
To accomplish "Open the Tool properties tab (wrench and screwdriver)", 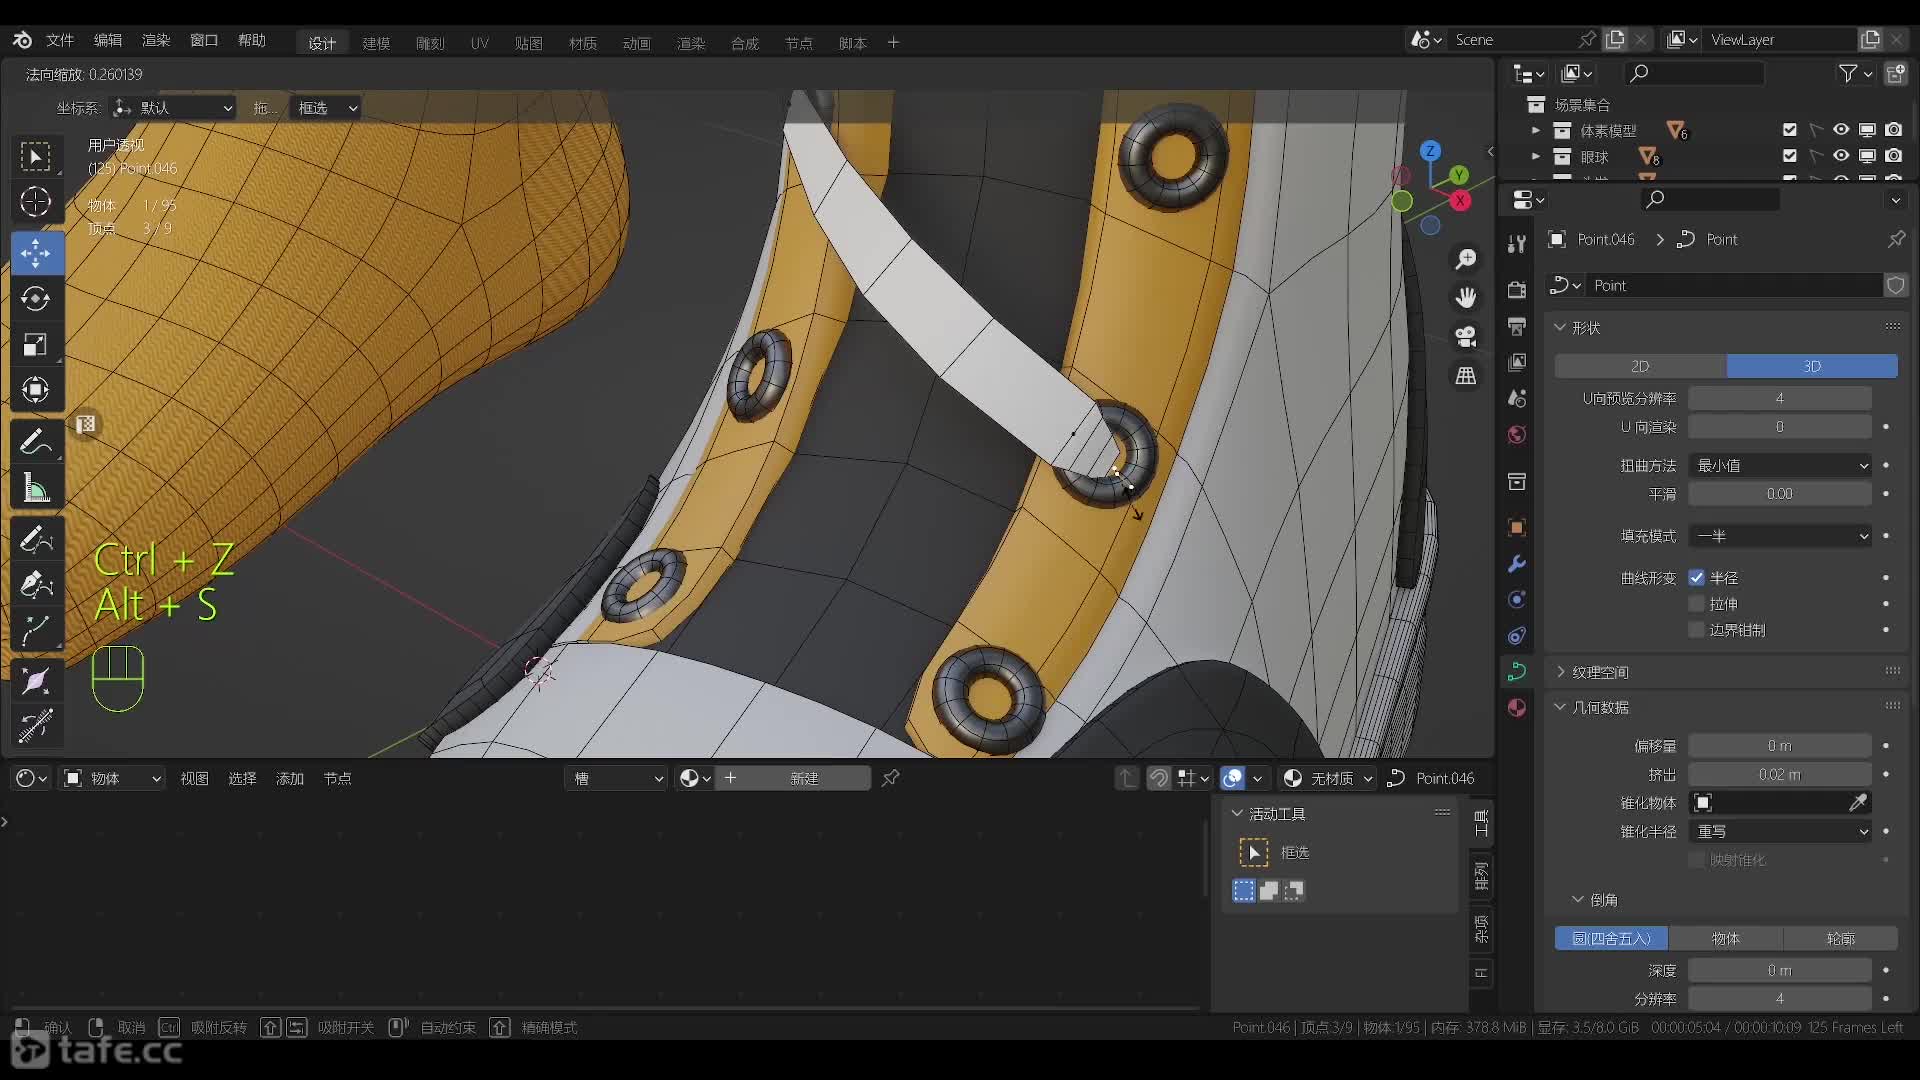I will 1517,243.
